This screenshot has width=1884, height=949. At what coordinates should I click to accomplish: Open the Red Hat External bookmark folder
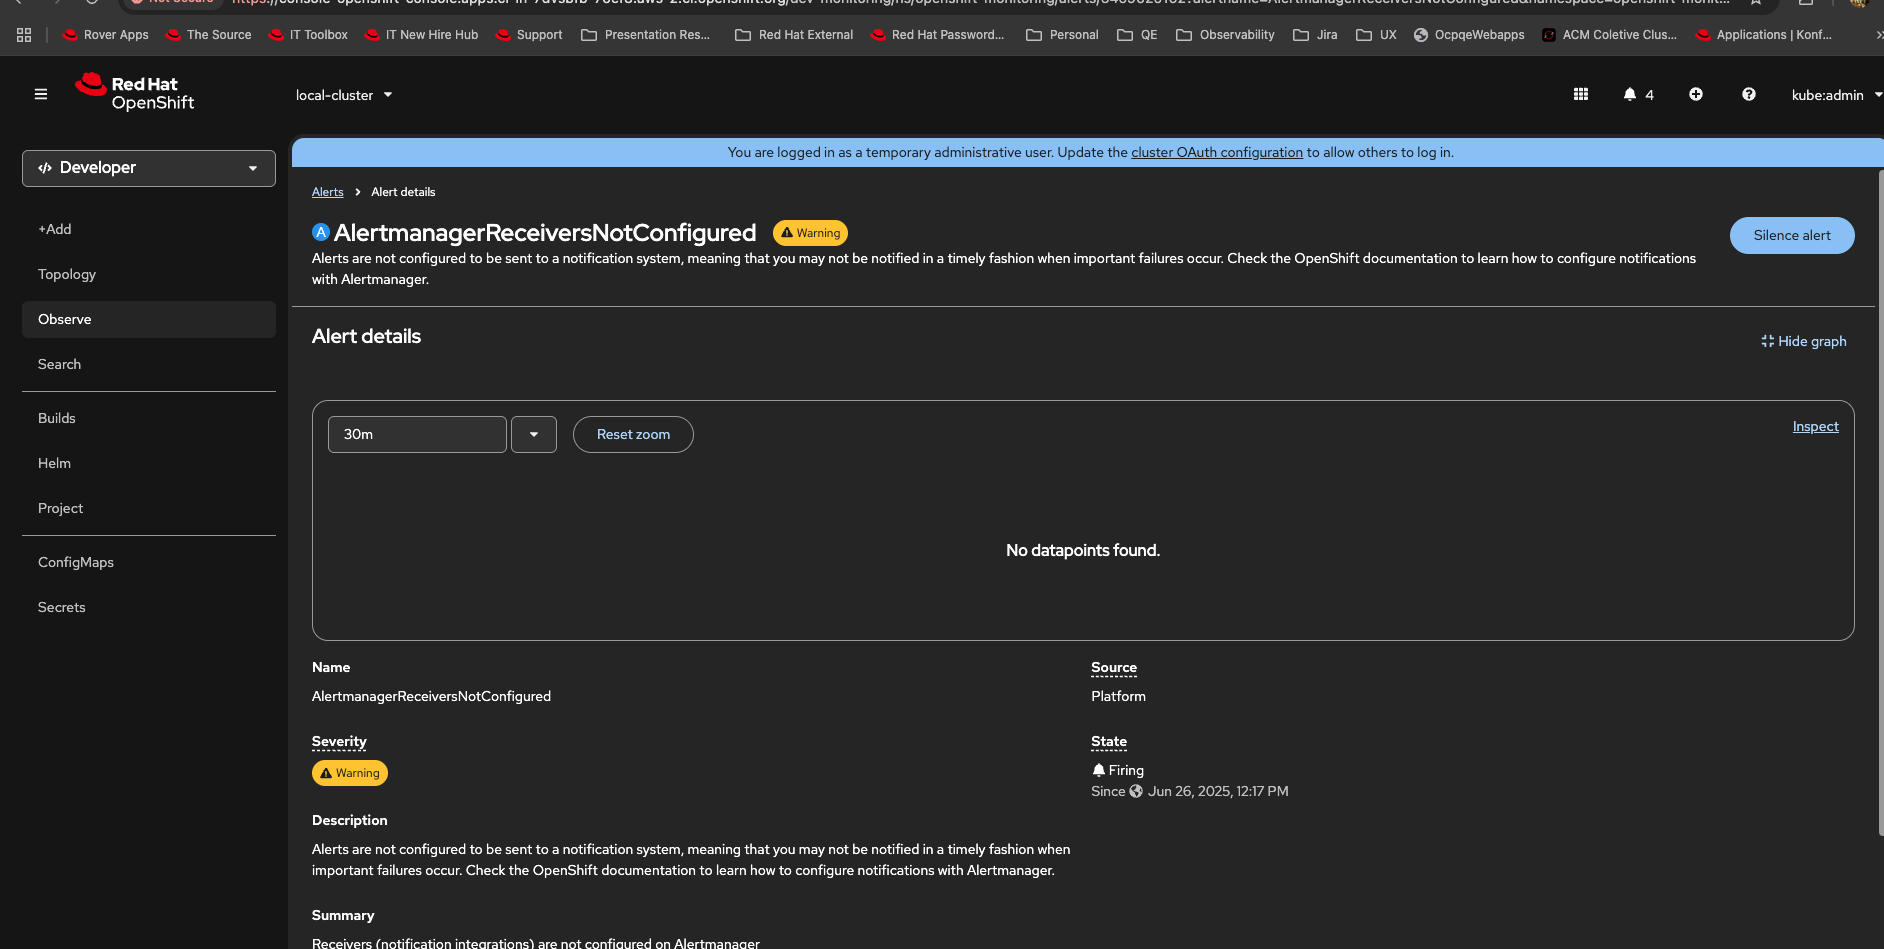[x=794, y=35]
